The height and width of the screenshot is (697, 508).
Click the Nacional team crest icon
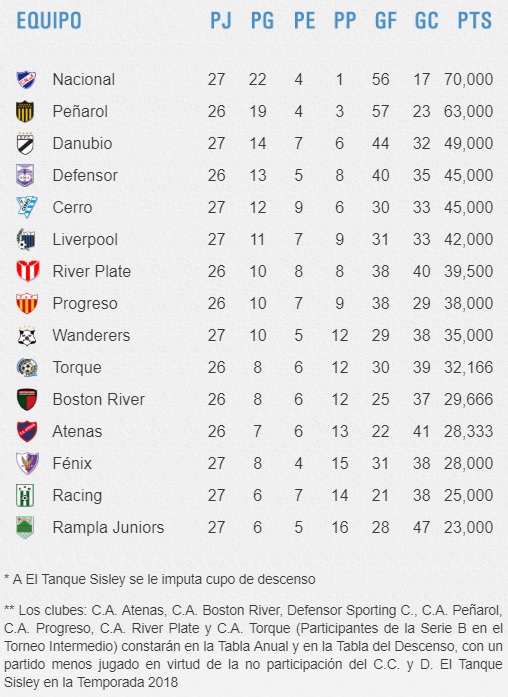tap(26, 80)
